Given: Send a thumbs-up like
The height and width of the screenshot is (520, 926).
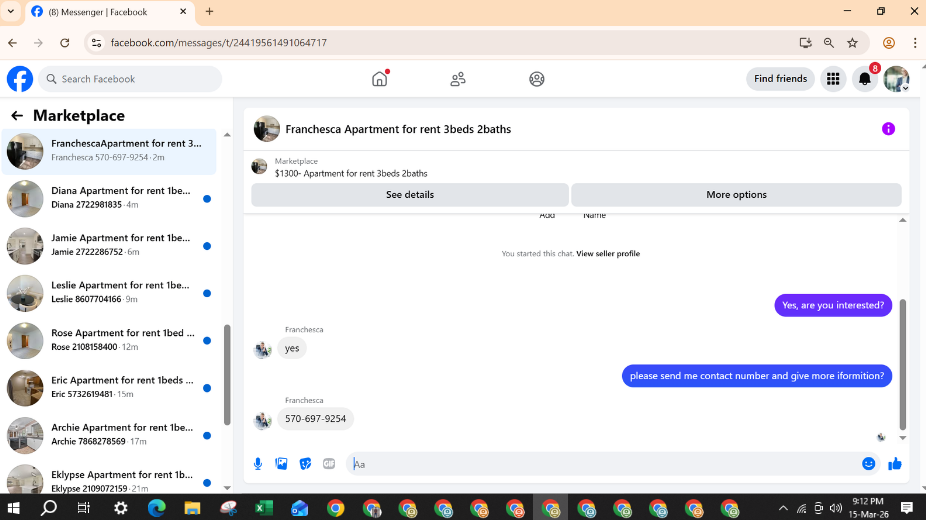Looking at the screenshot, I should coord(895,464).
